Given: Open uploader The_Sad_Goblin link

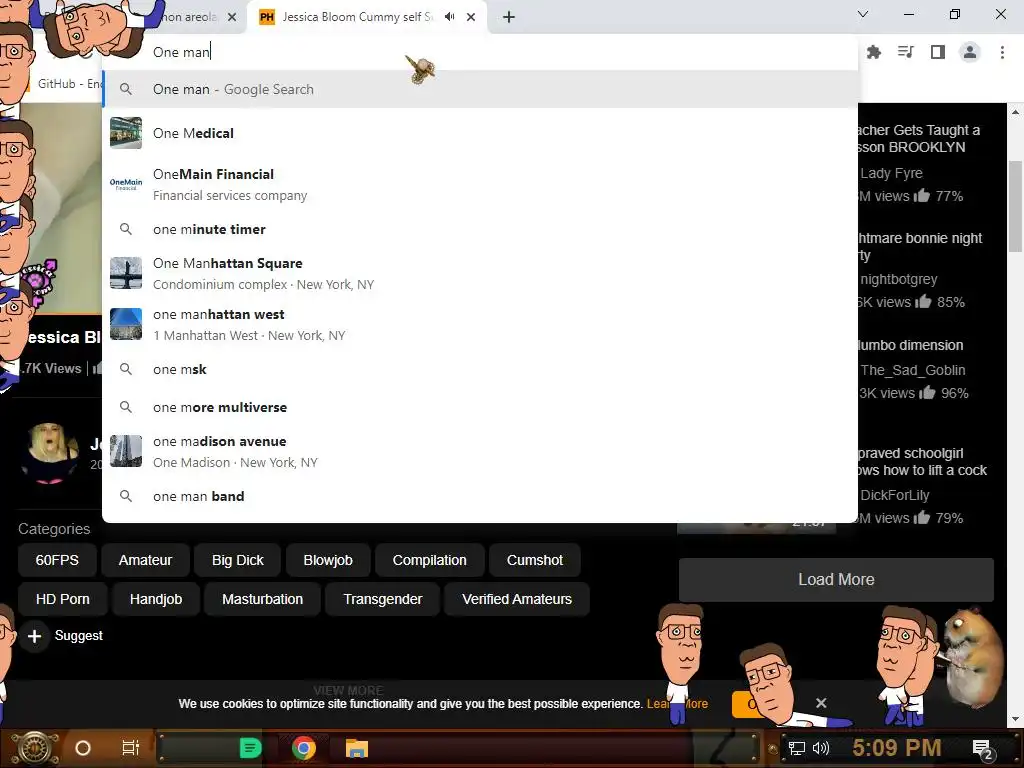Looking at the screenshot, I should click(x=912, y=370).
